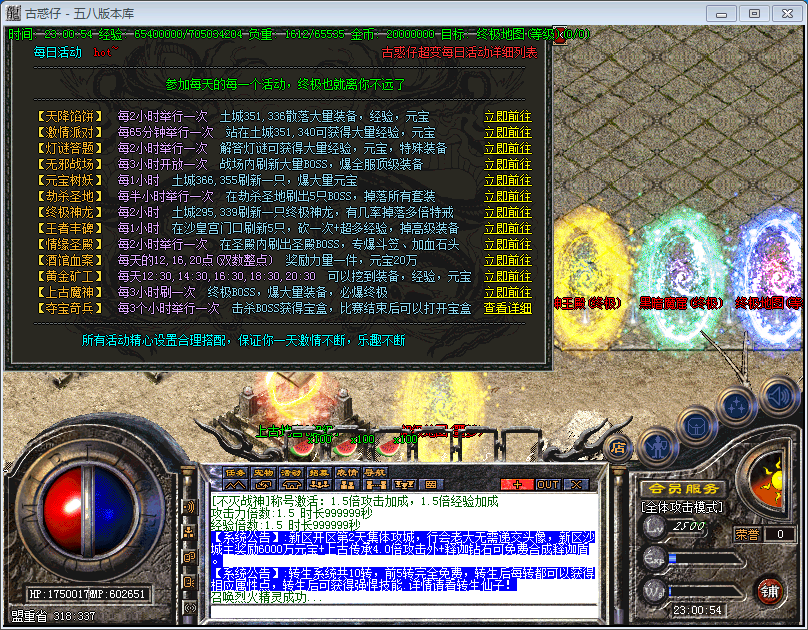
Task: Click the weight progress bar beside Wgt
Action: pos(705,592)
